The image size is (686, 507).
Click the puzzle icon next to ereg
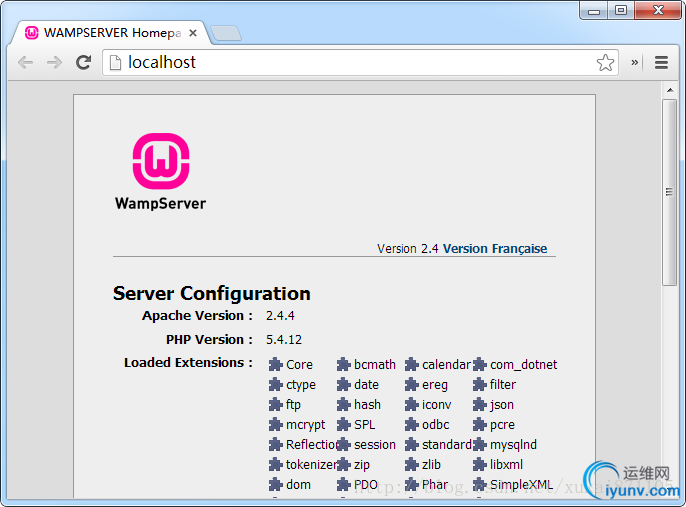tap(412, 384)
